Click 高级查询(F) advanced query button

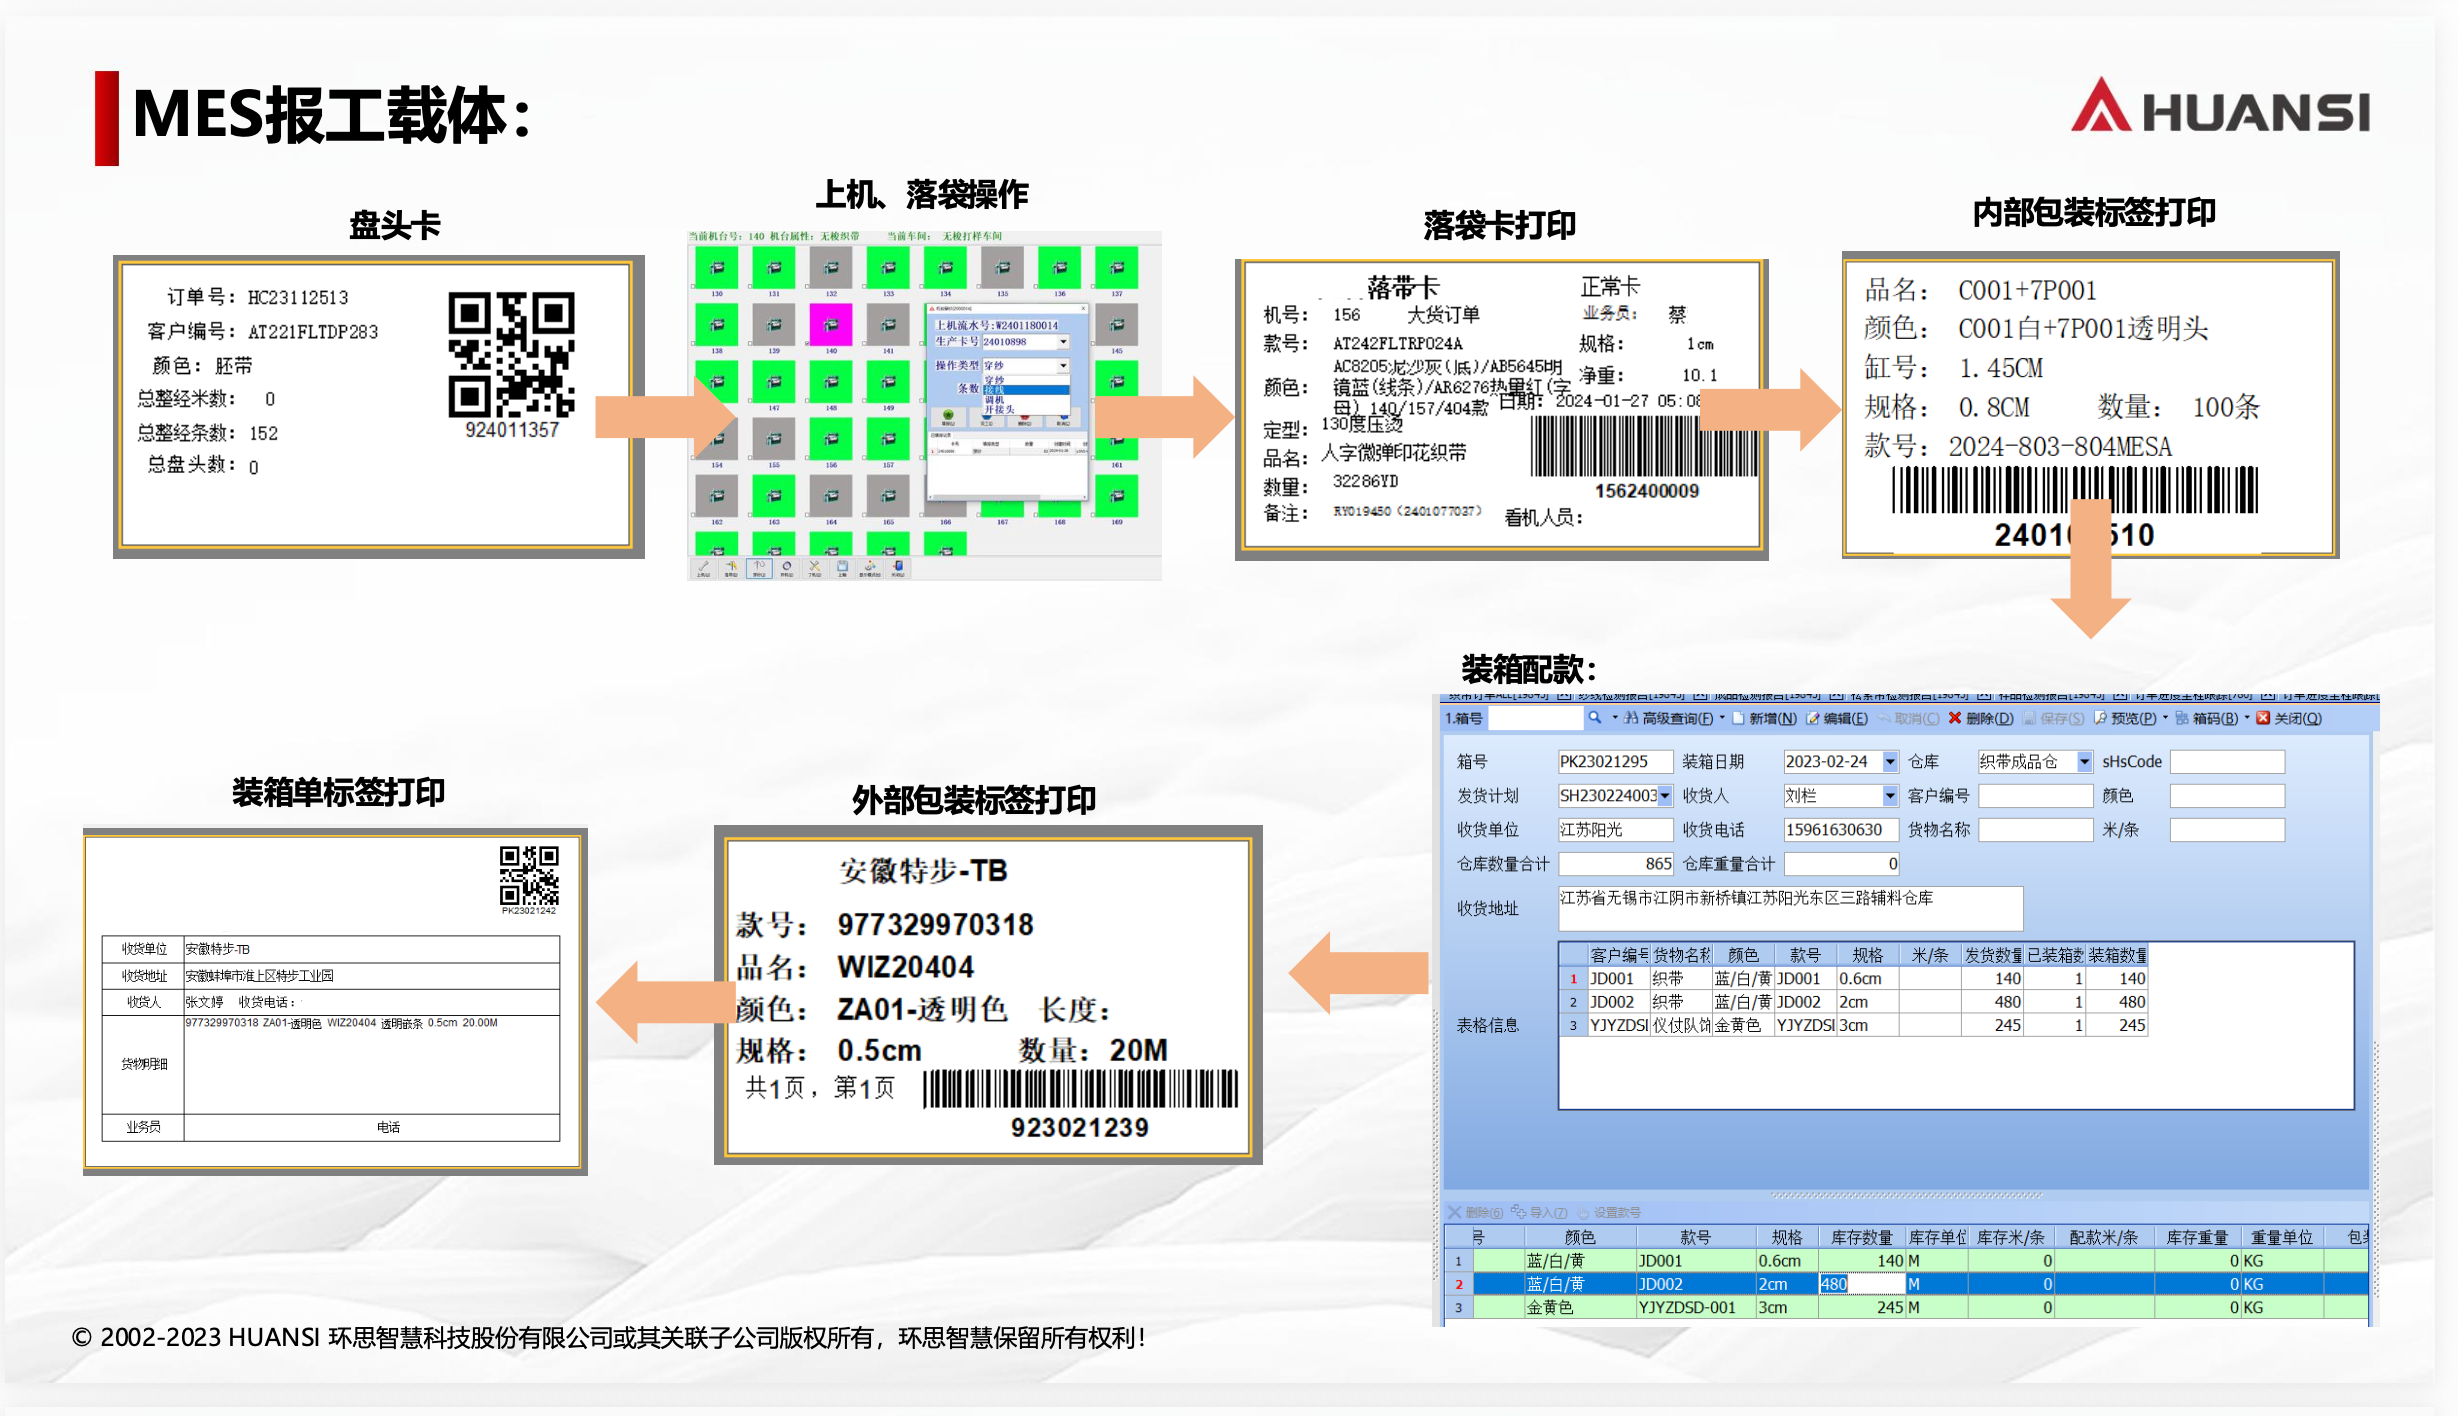click(1670, 719)
